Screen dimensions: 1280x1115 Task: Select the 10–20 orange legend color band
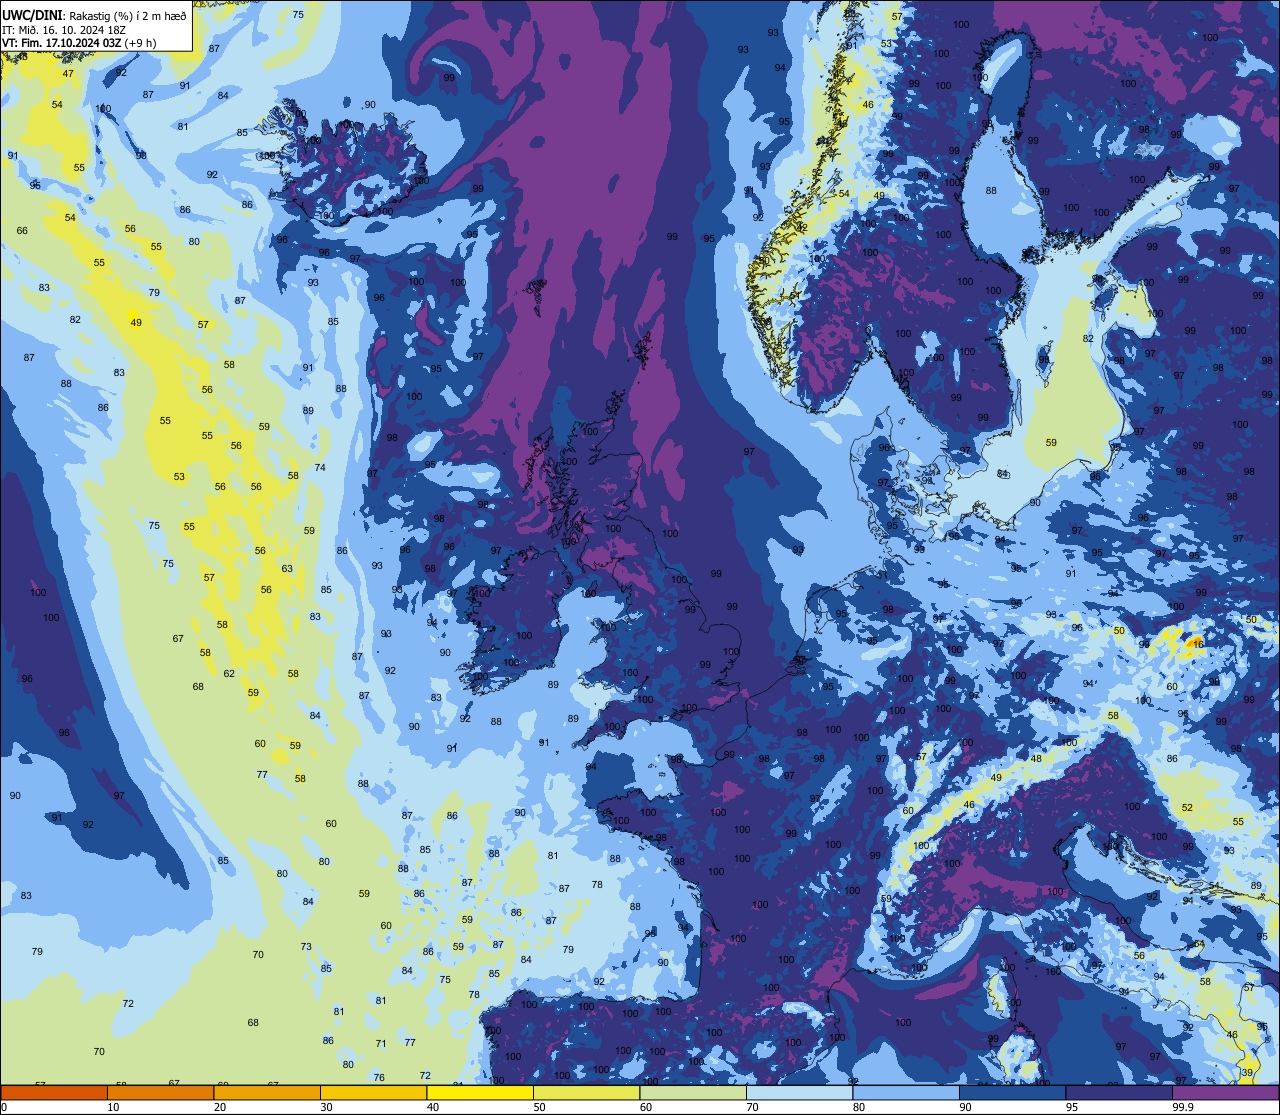(160, 1092)
